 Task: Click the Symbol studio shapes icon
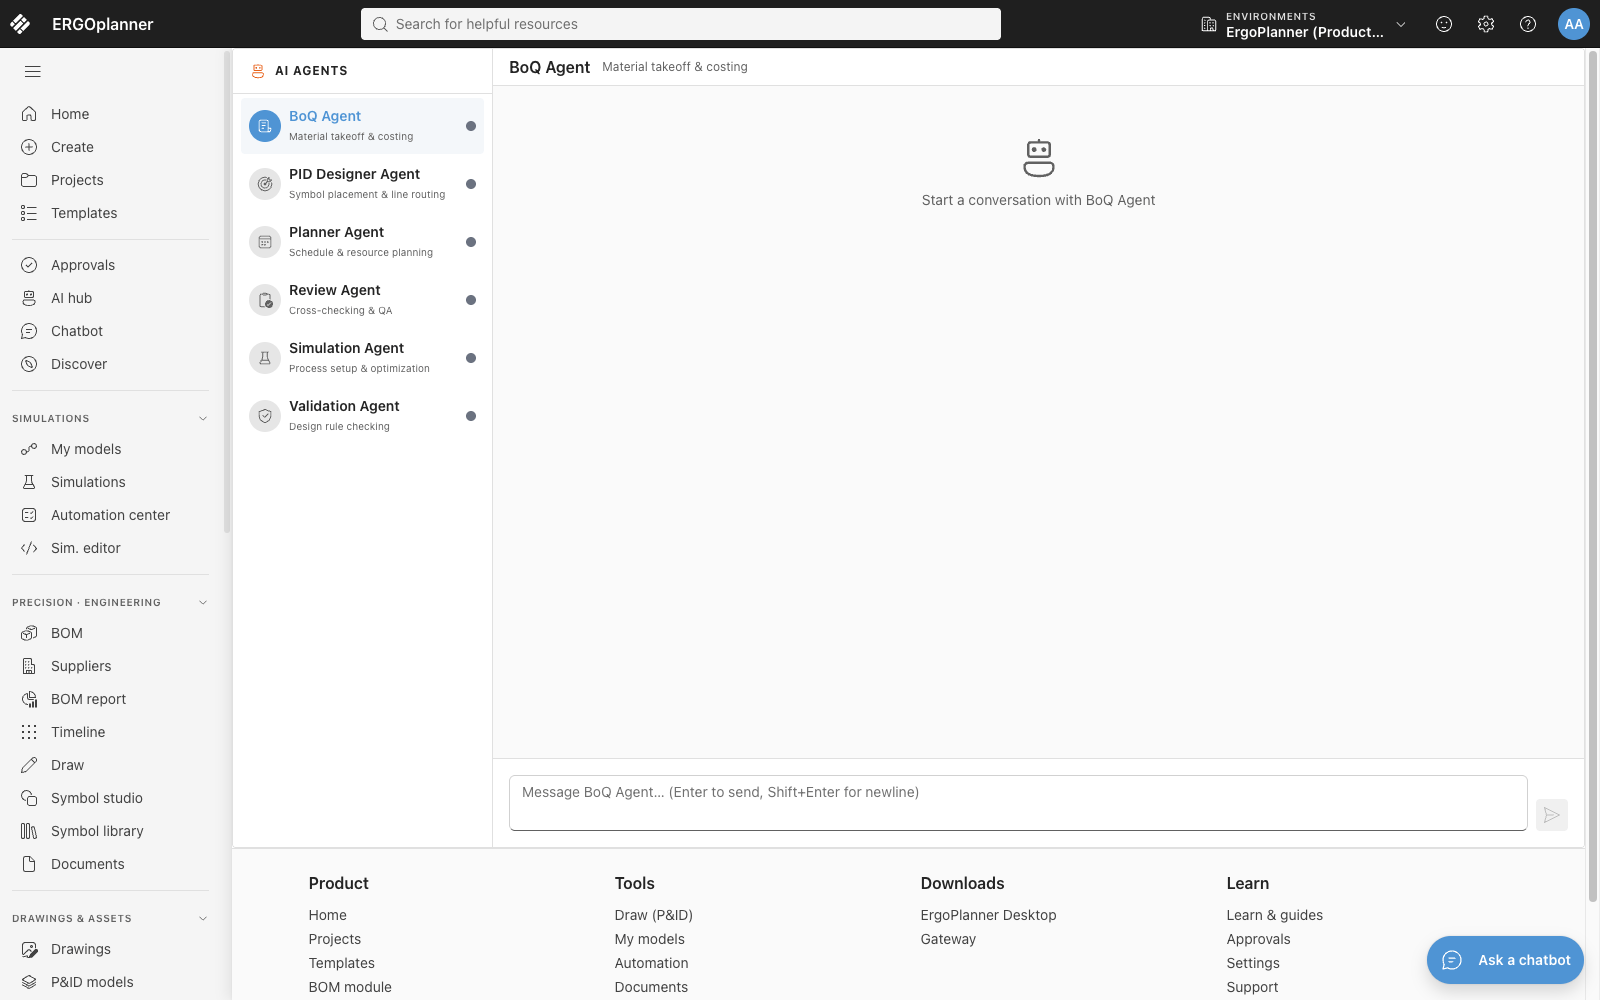click(29, 798)
